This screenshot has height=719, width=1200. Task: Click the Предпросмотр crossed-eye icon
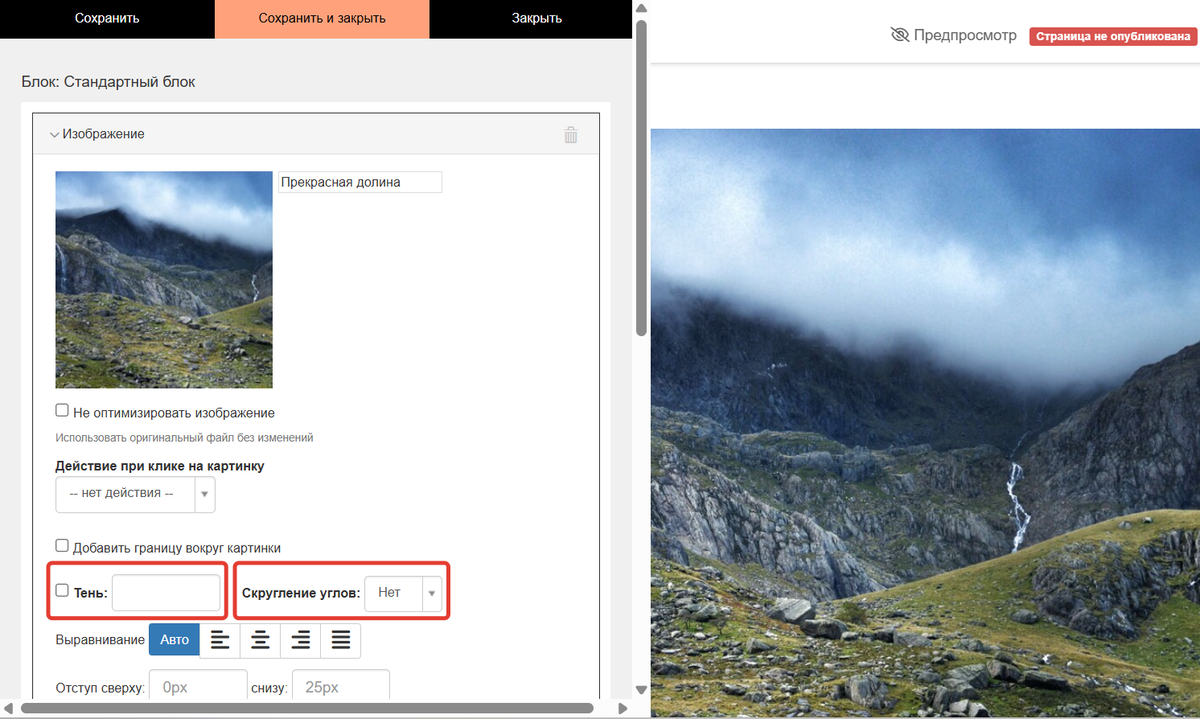[900, 35]
